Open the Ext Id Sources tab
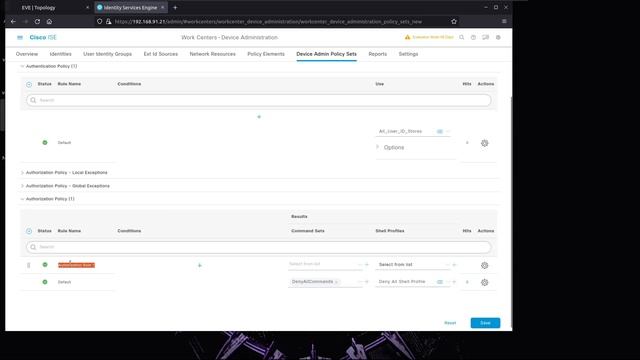Image resolution: width=640 pixels, height=360 pixels. pyautogui.click(x=160, y=54)
